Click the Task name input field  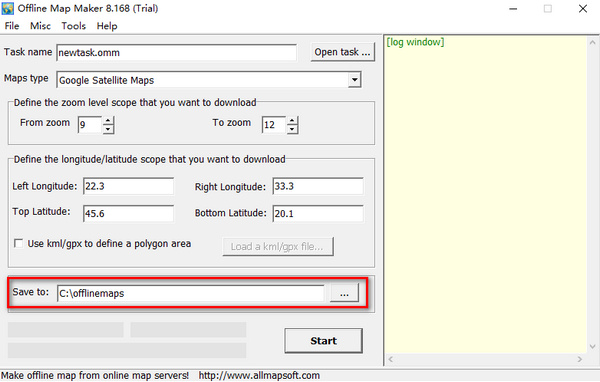pyautogui.click(x=176, y=52)
